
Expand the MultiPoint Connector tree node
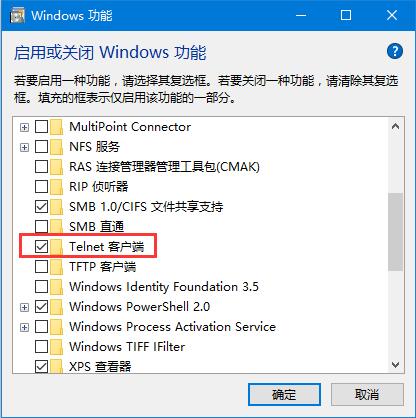tap(24, 127)
